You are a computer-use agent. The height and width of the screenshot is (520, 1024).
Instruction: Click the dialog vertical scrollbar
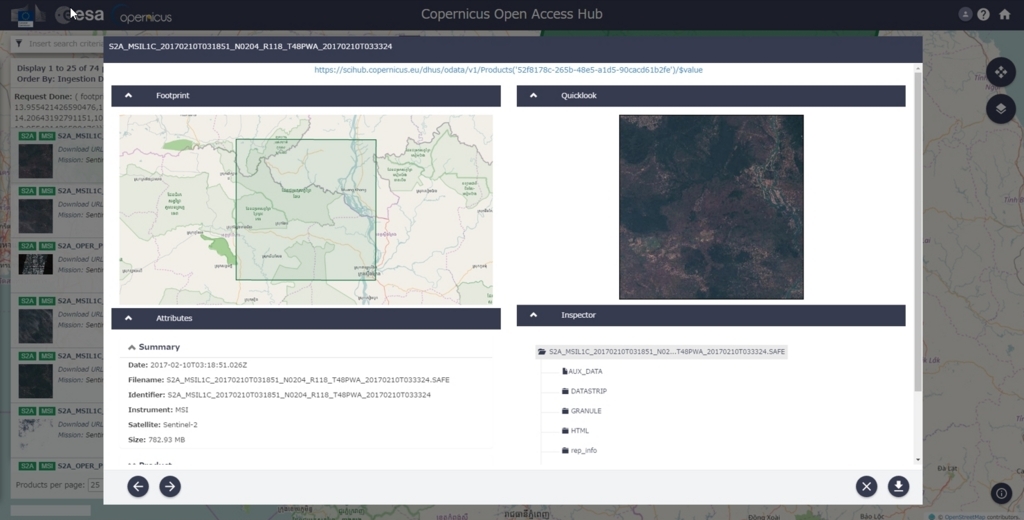(918, 232)
